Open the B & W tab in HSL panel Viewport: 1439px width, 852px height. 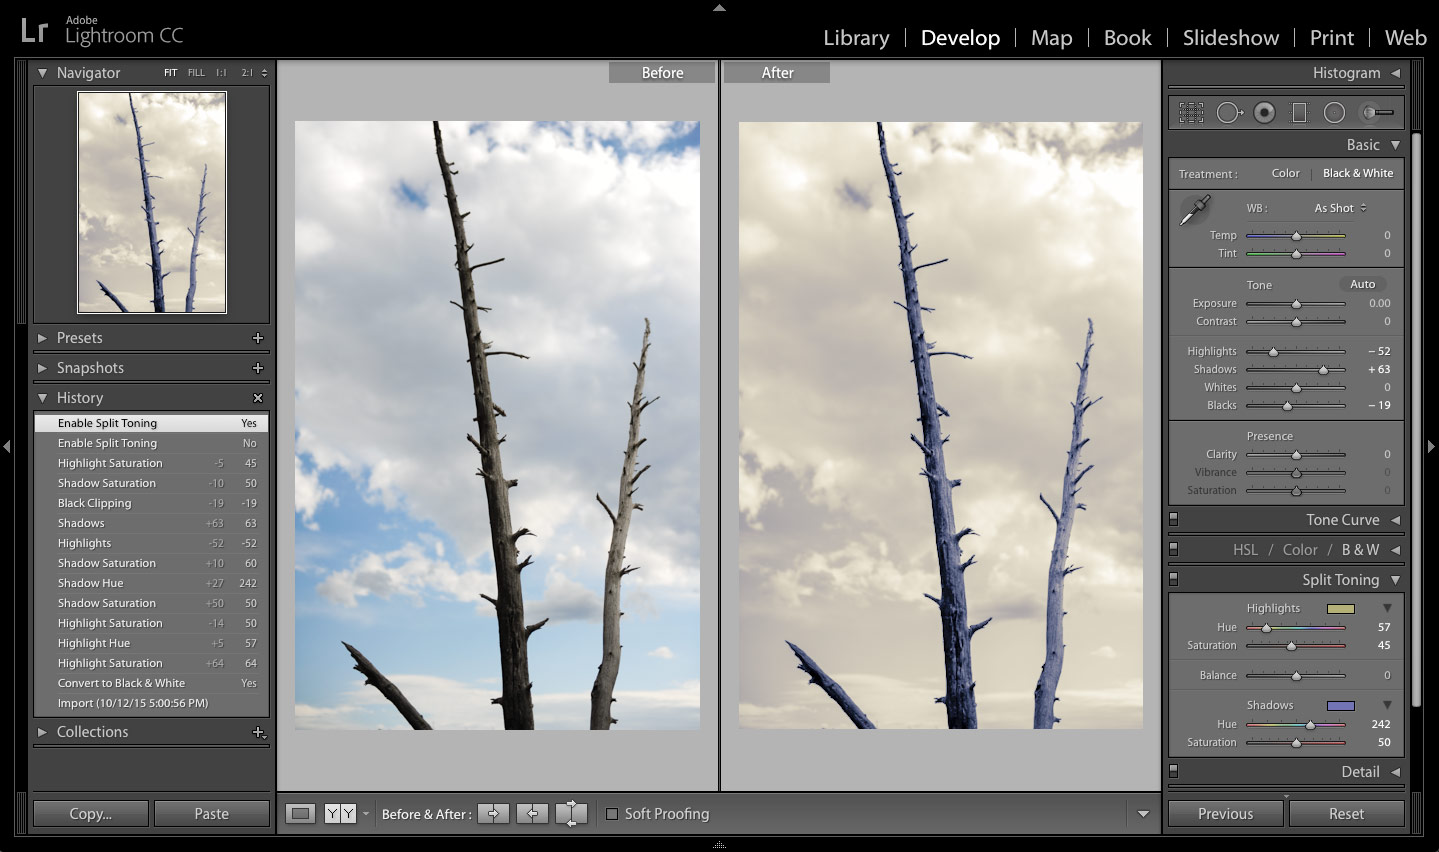[x=1360, y=549]
